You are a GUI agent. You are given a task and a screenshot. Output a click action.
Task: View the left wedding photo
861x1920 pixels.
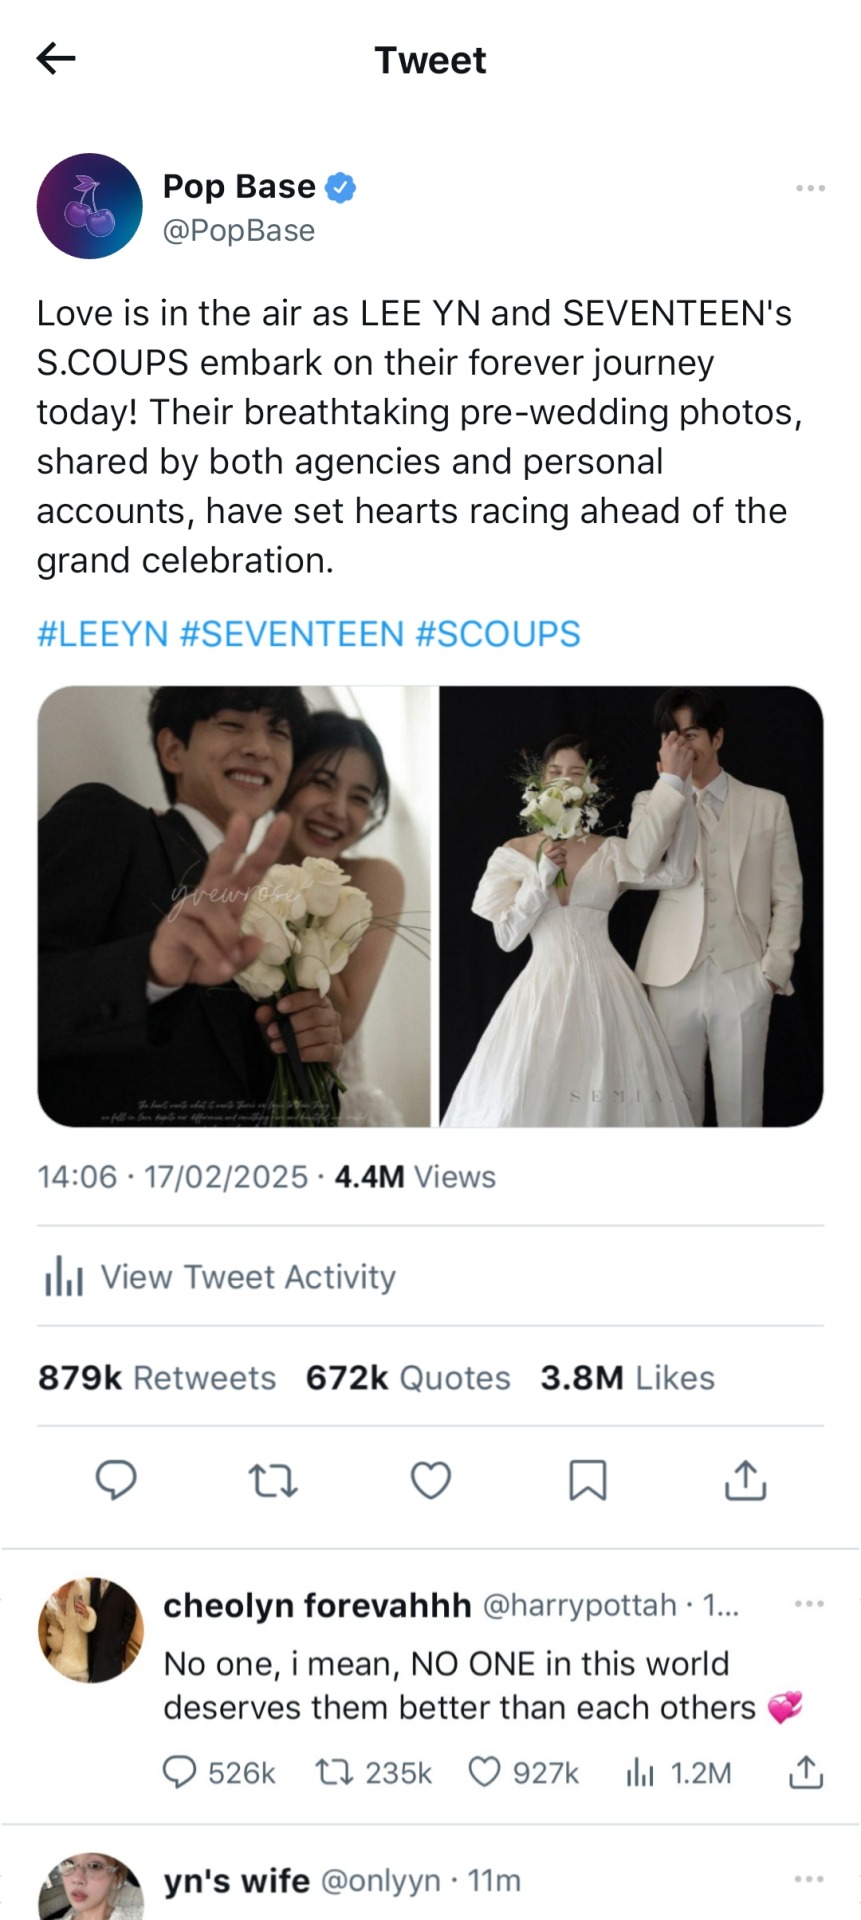[234, 906]
